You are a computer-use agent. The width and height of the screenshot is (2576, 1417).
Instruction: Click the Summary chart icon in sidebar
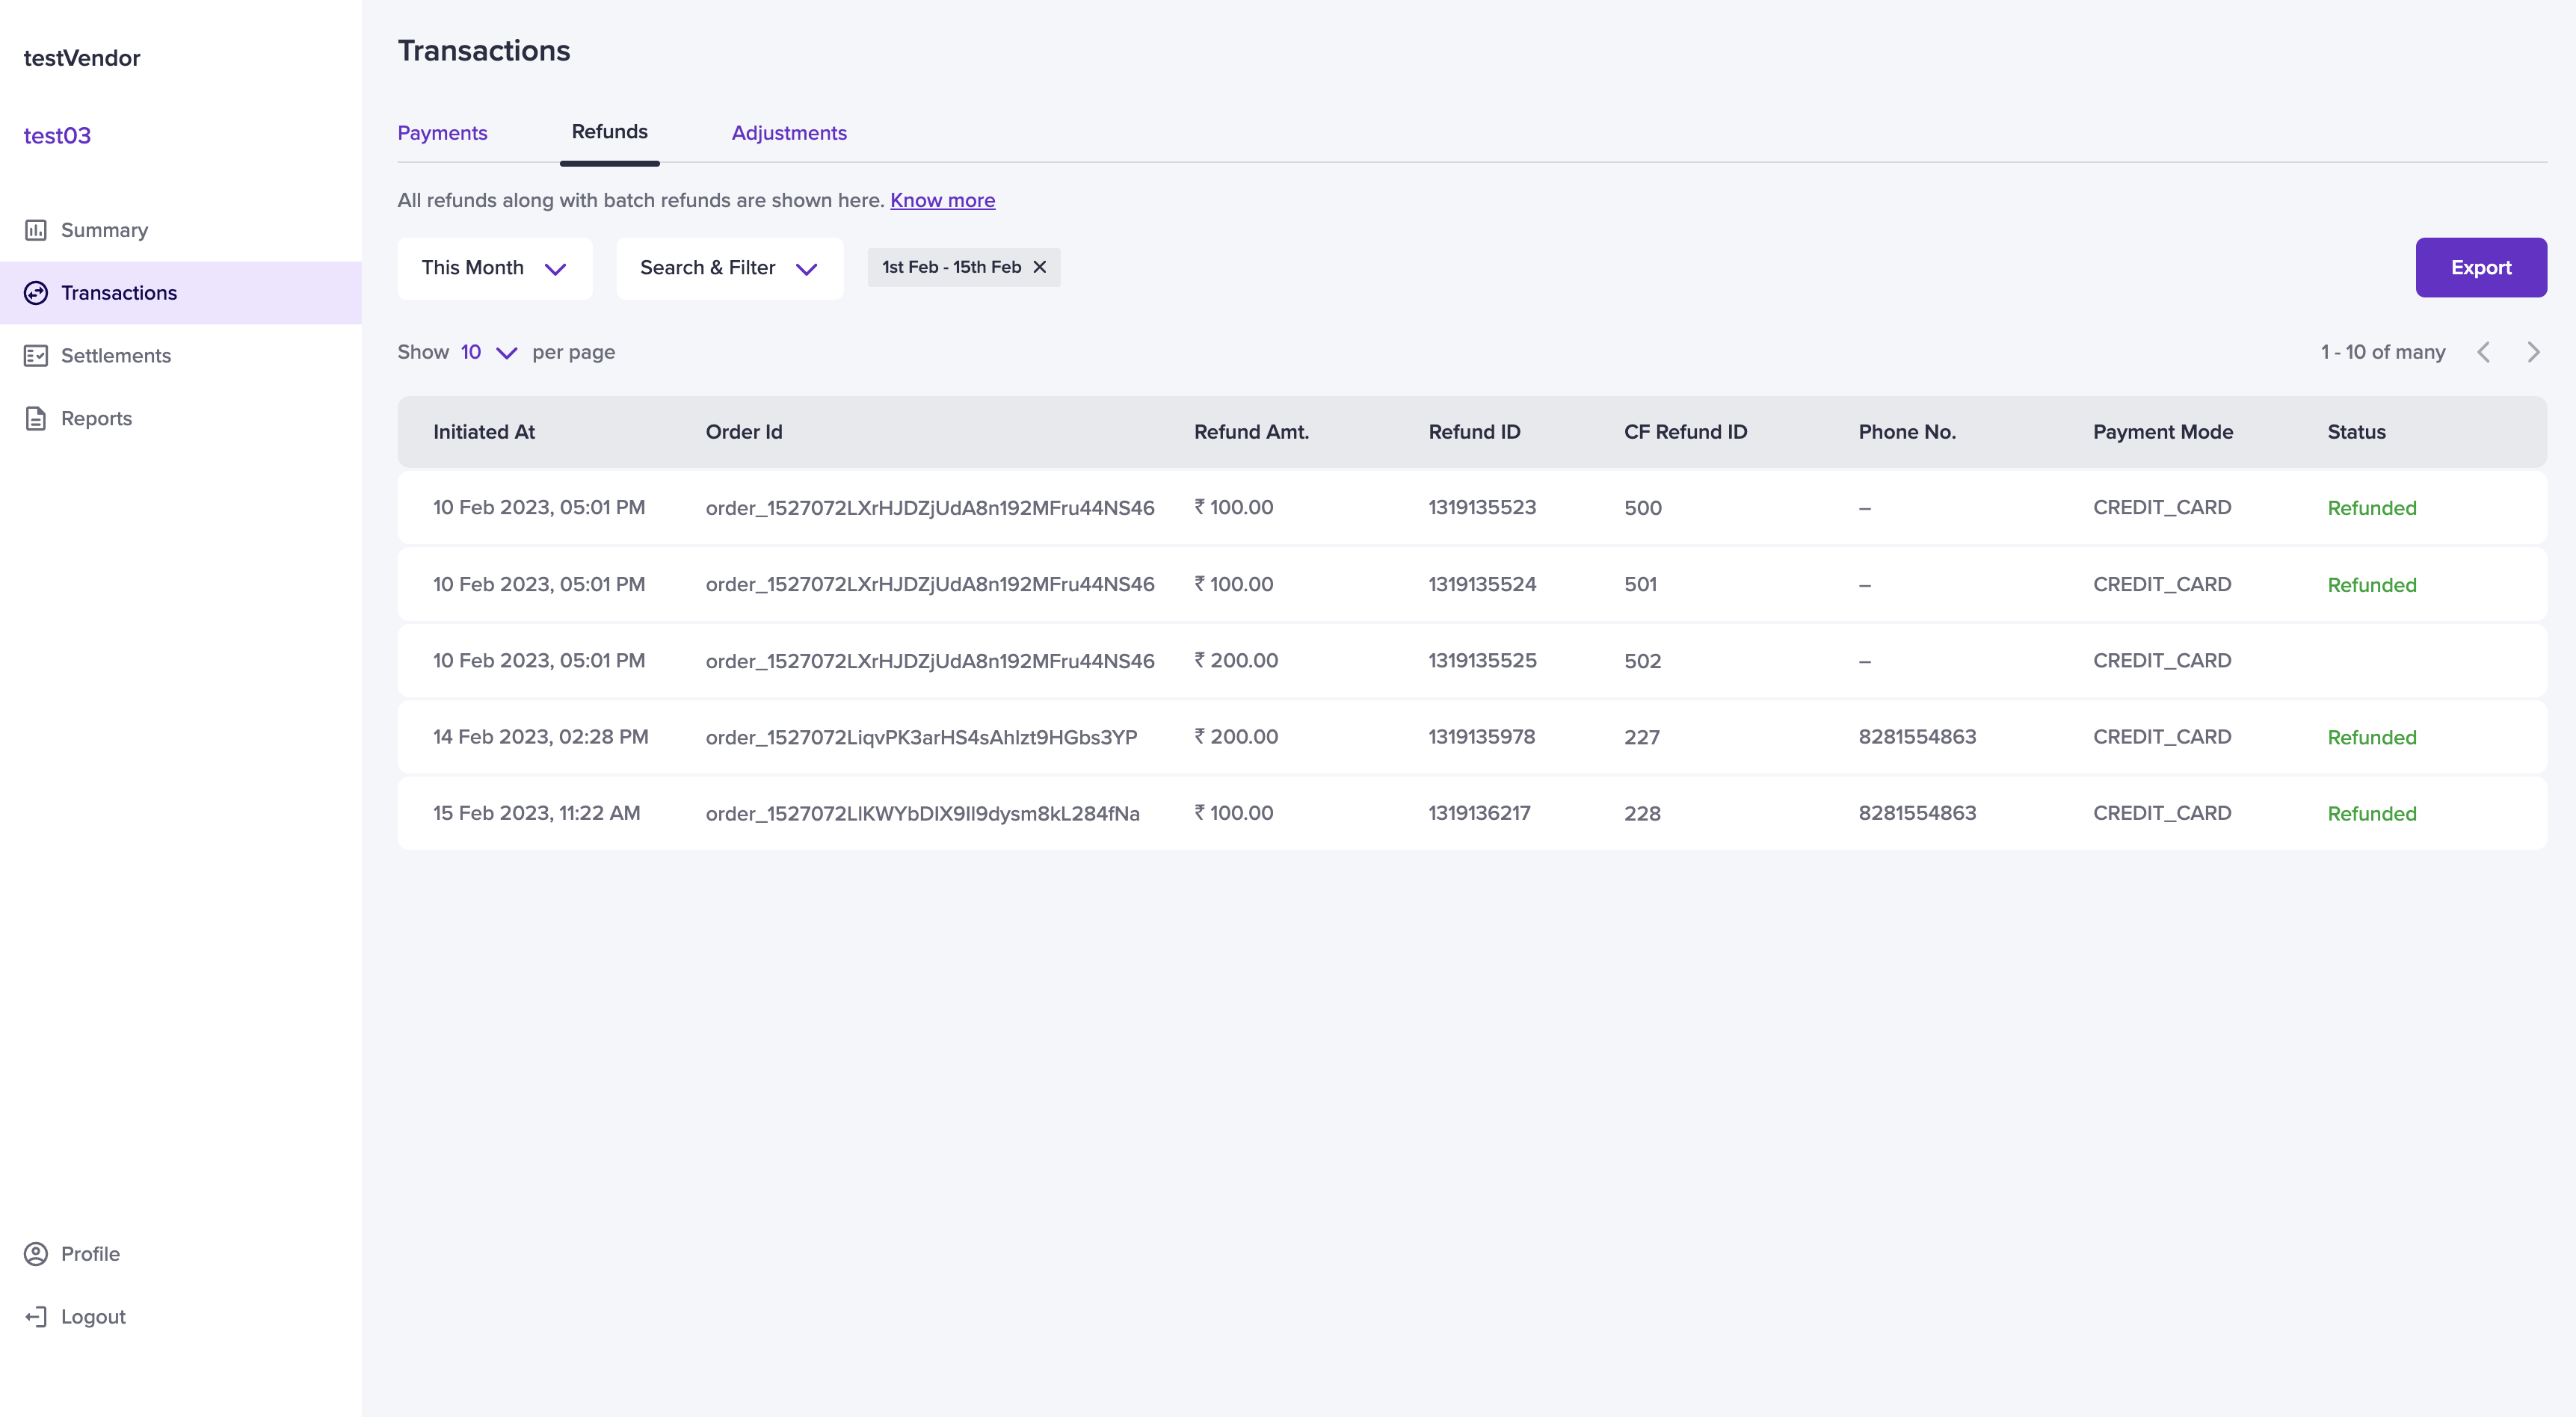[x=36, y=230]
